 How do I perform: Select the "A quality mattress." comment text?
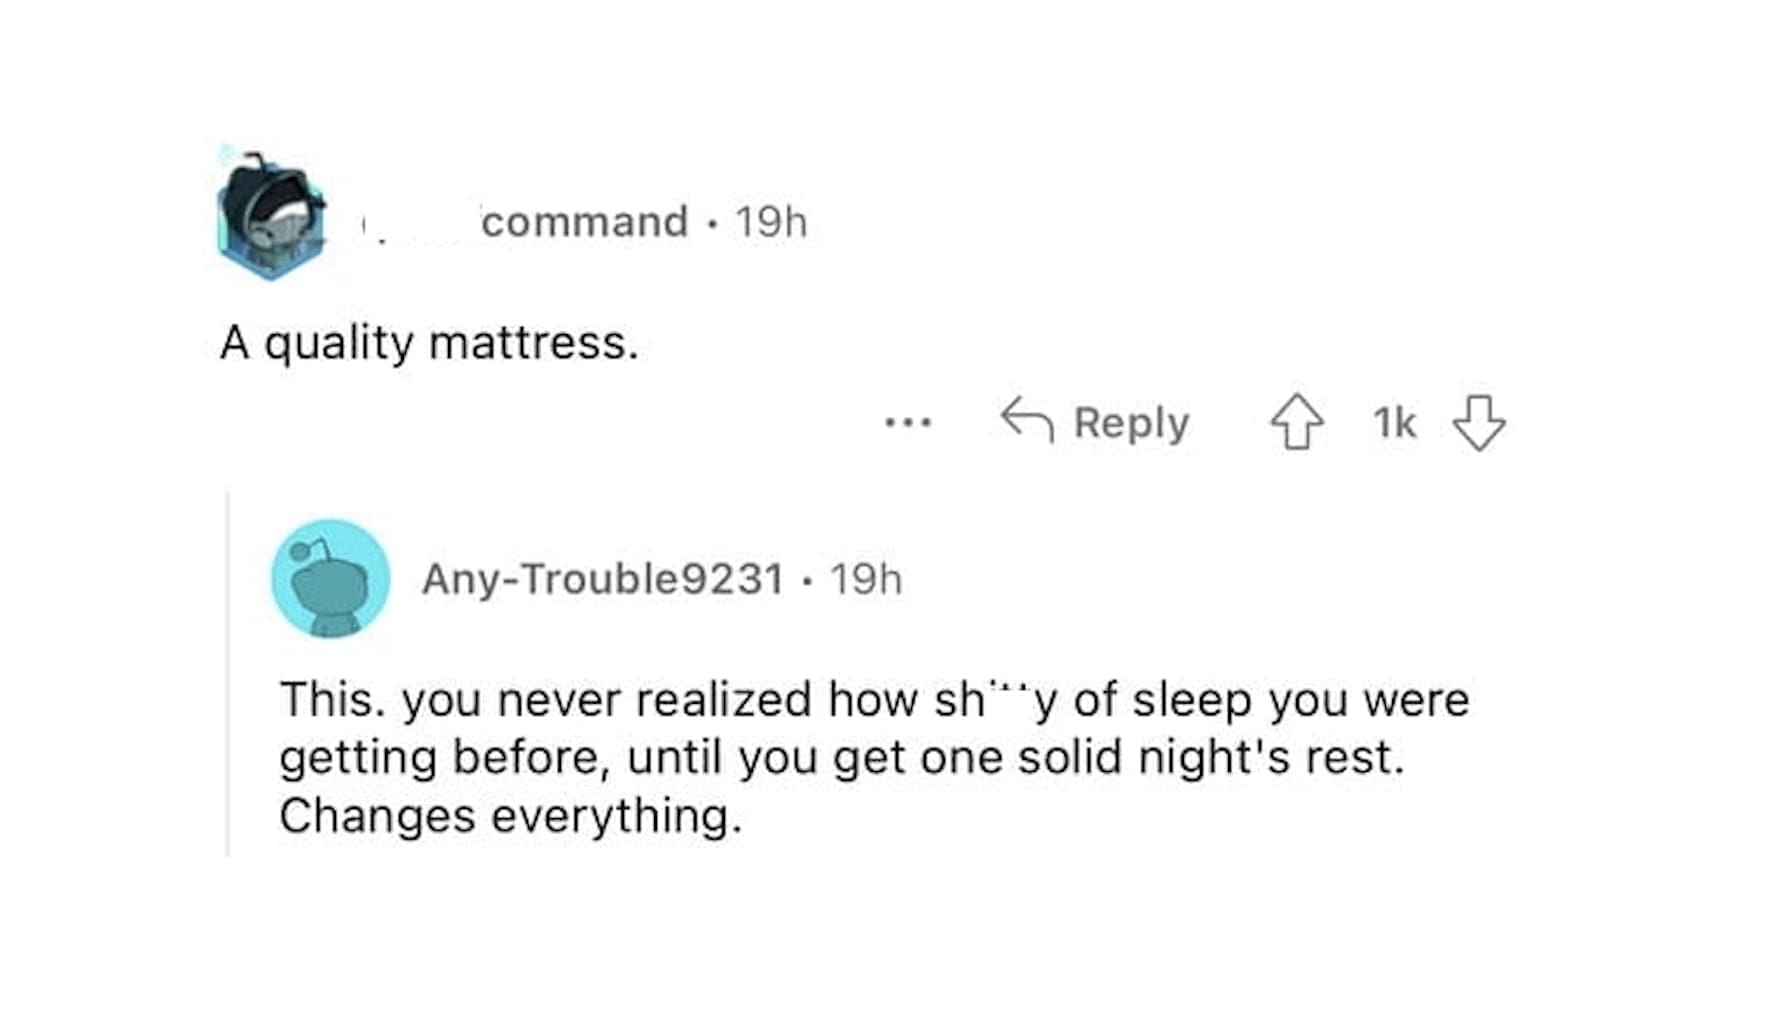(x=428, y=343)
